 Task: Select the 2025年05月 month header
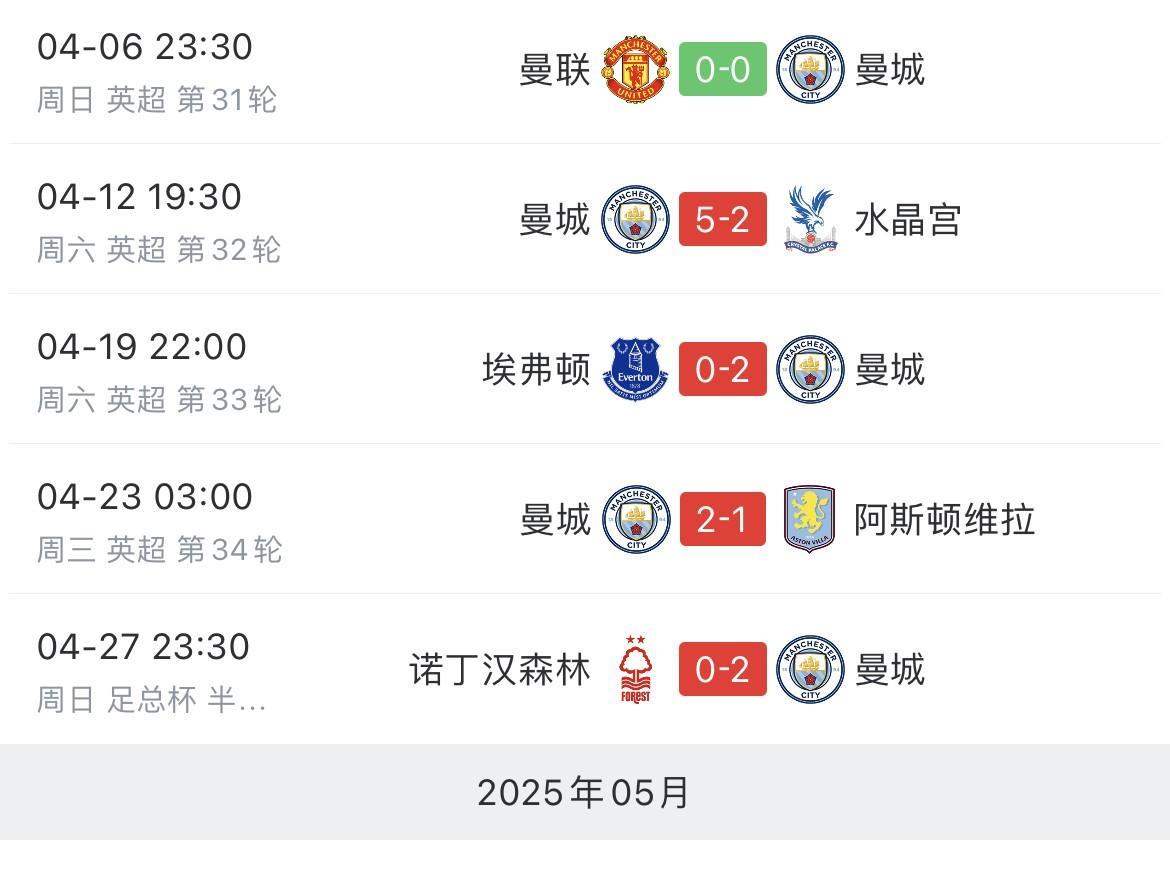[x=585, y=792]
